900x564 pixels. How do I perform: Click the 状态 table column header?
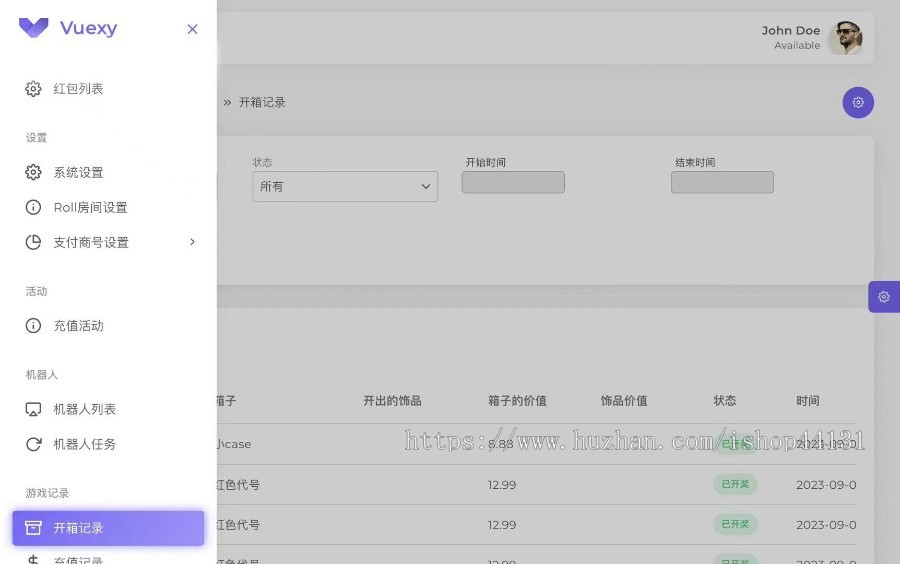pos(724,401)
